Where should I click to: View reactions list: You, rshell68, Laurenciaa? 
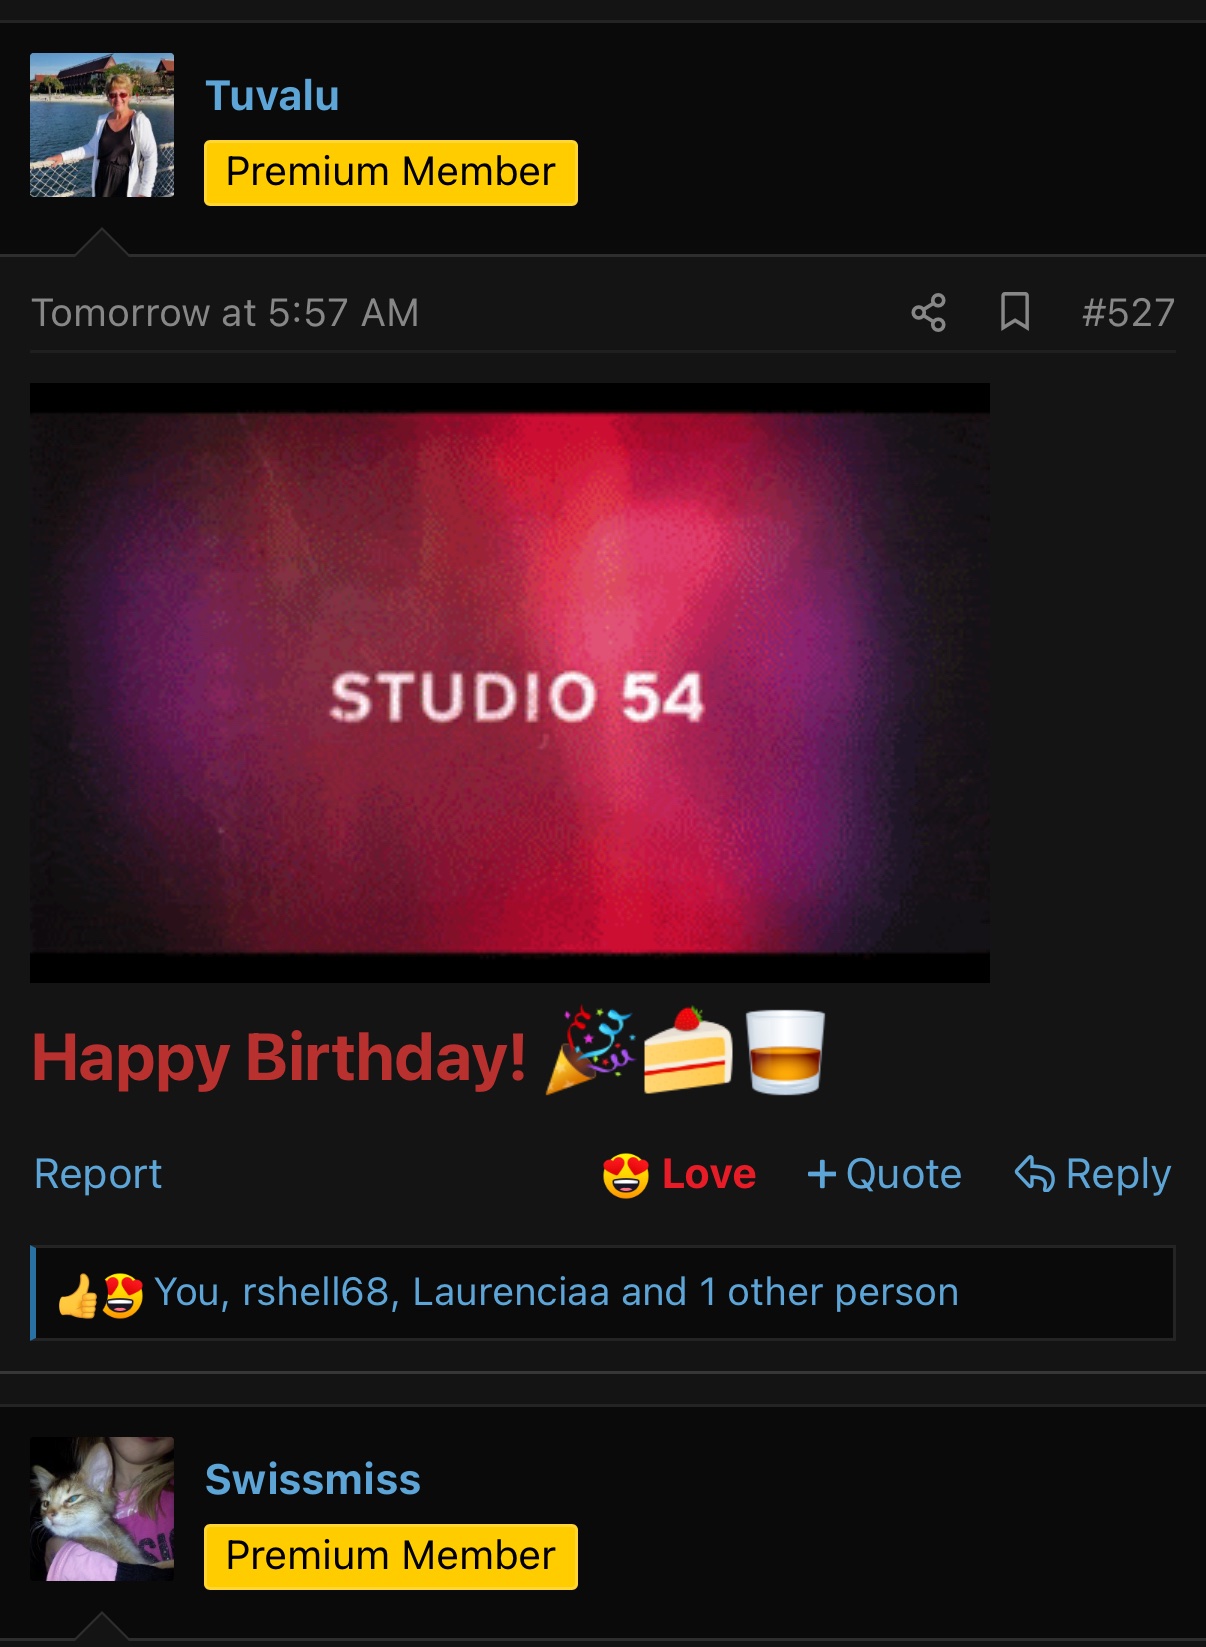[556, 1292]
